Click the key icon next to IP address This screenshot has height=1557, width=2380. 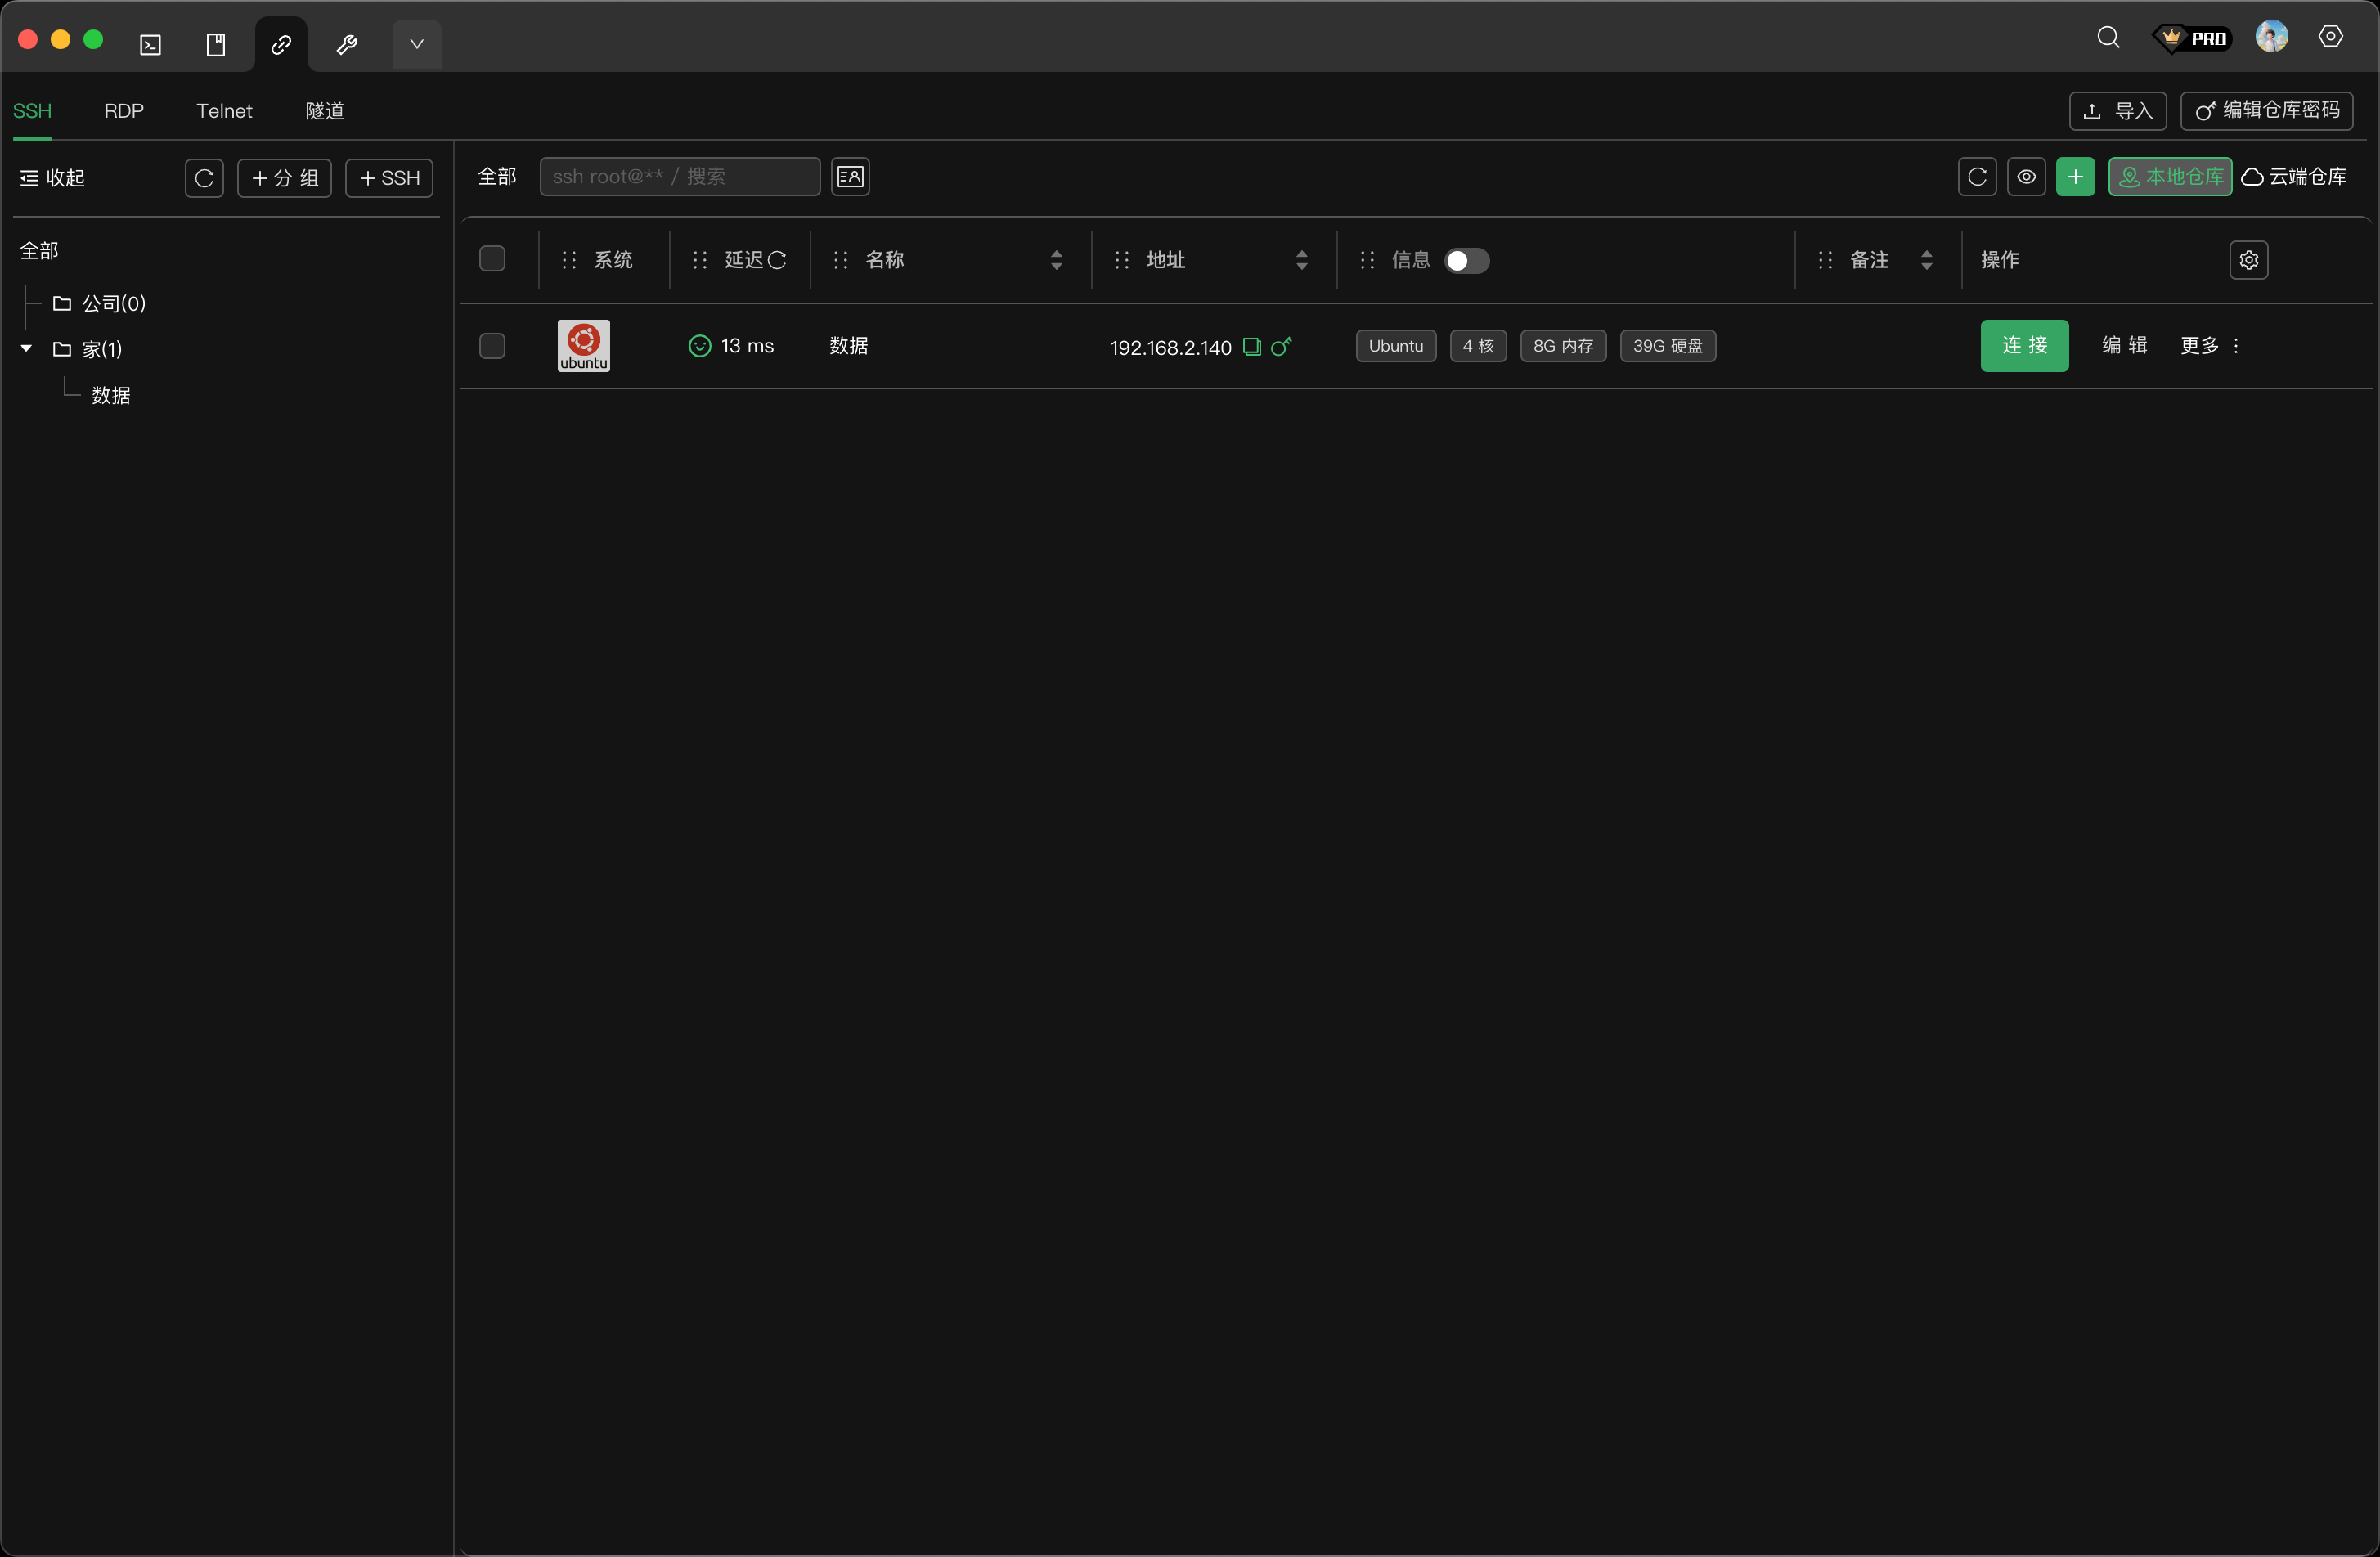click(x=1281, y=347)
